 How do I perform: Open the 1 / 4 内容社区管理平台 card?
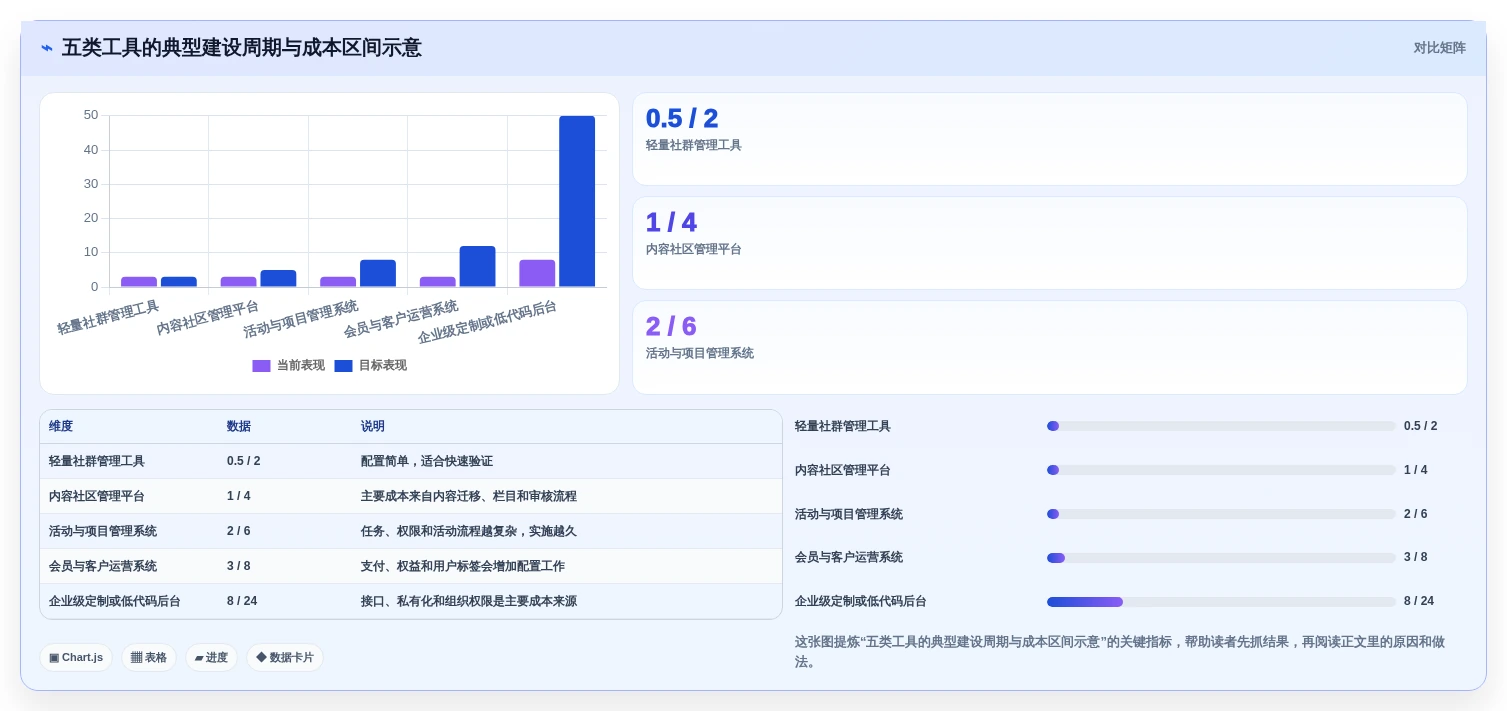(1049, 243)
